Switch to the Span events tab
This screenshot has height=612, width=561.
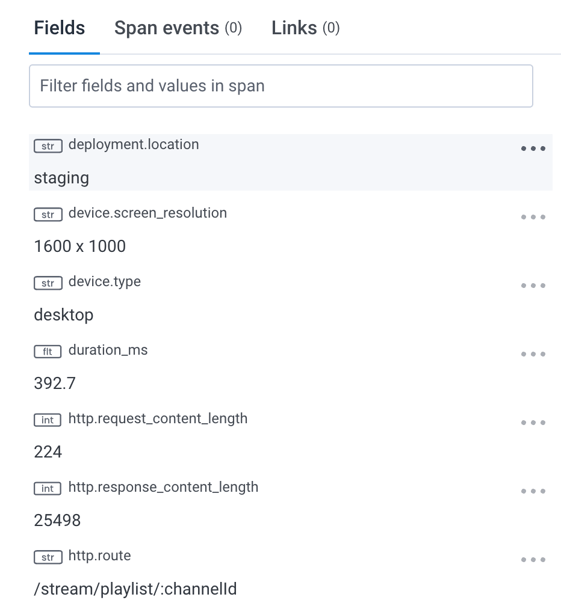[178, 28]
